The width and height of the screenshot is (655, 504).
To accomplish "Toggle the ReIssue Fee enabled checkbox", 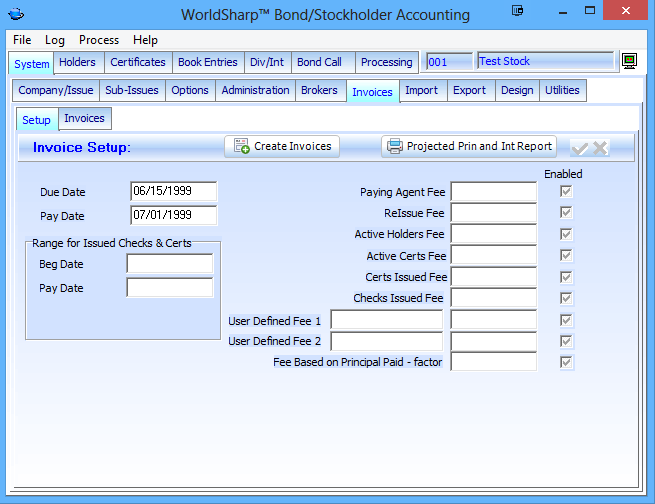I will [567, 213].
